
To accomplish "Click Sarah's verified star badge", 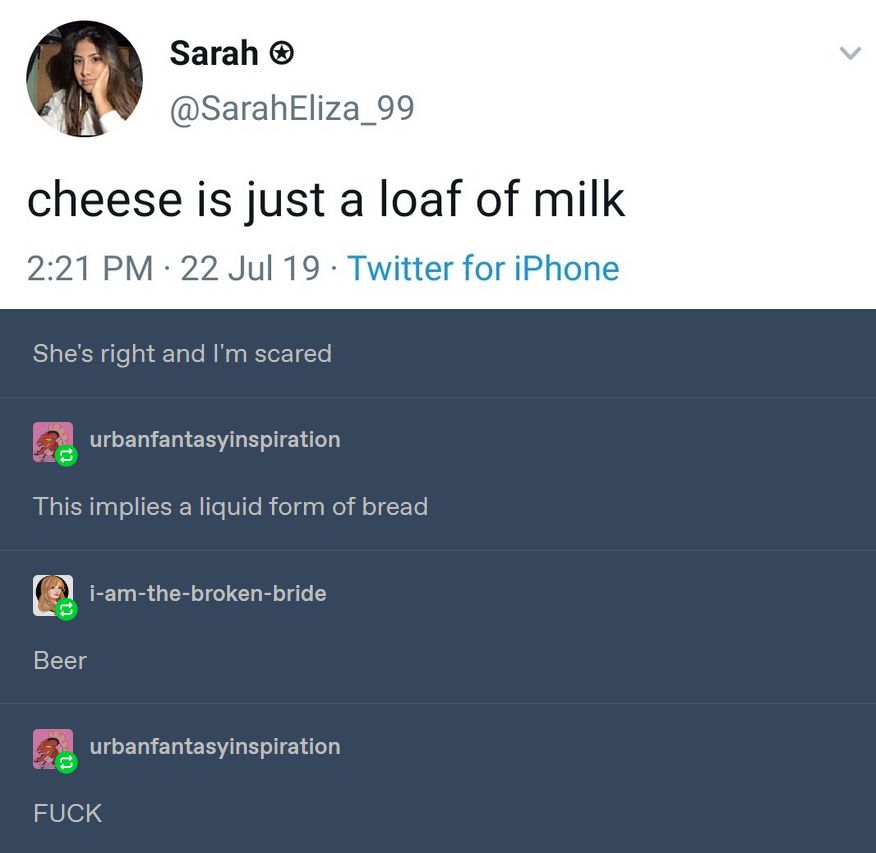I will 281,52.
